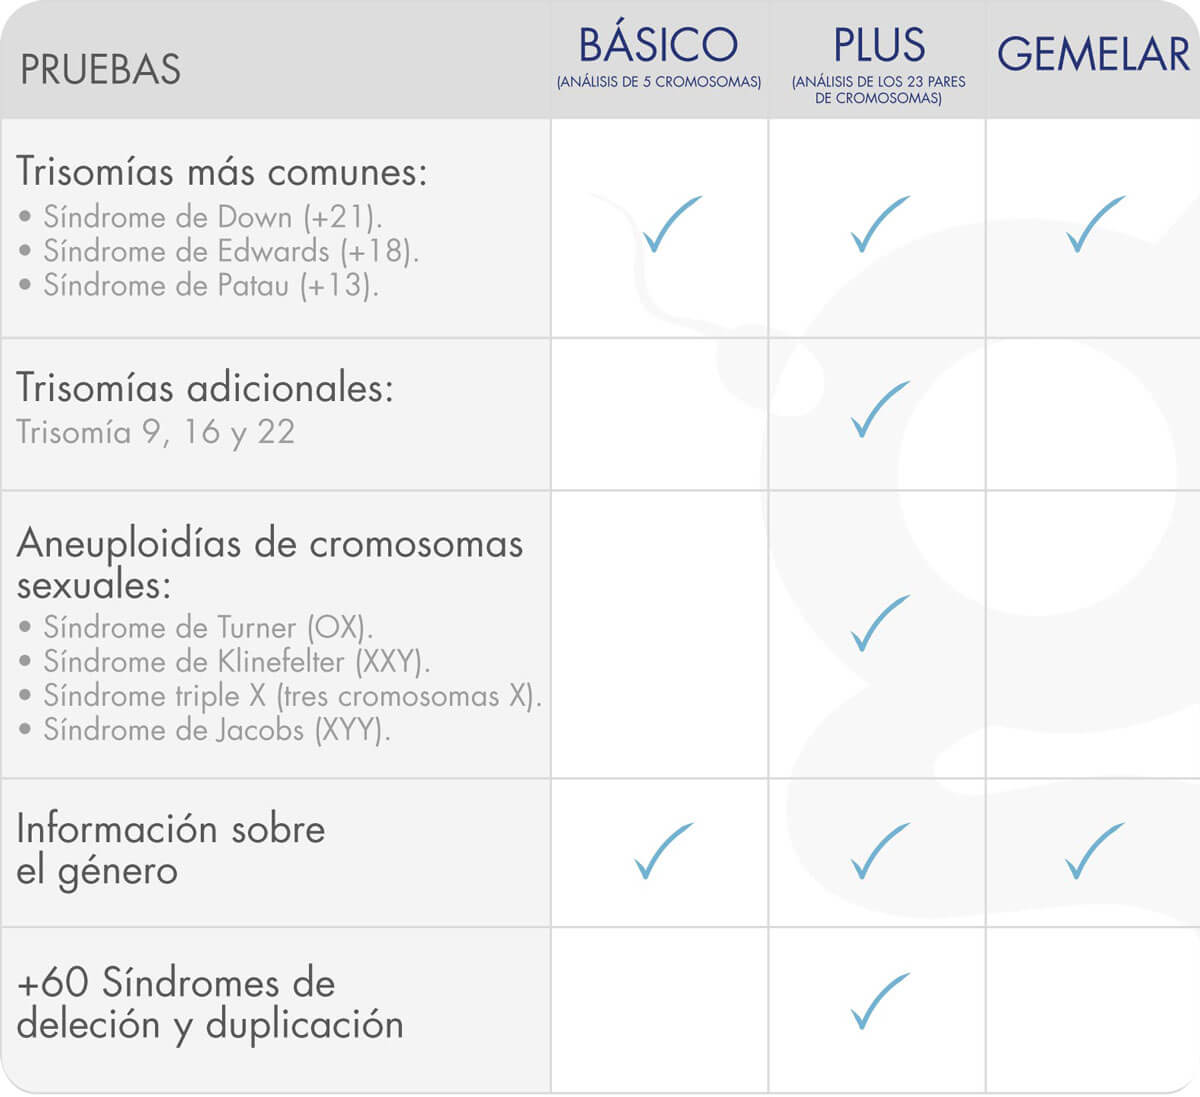The image size is (1200, 1097).
Task: Click Síndrome de Down (+21) item
Action: pyautogui.click(x=212, y=217)
